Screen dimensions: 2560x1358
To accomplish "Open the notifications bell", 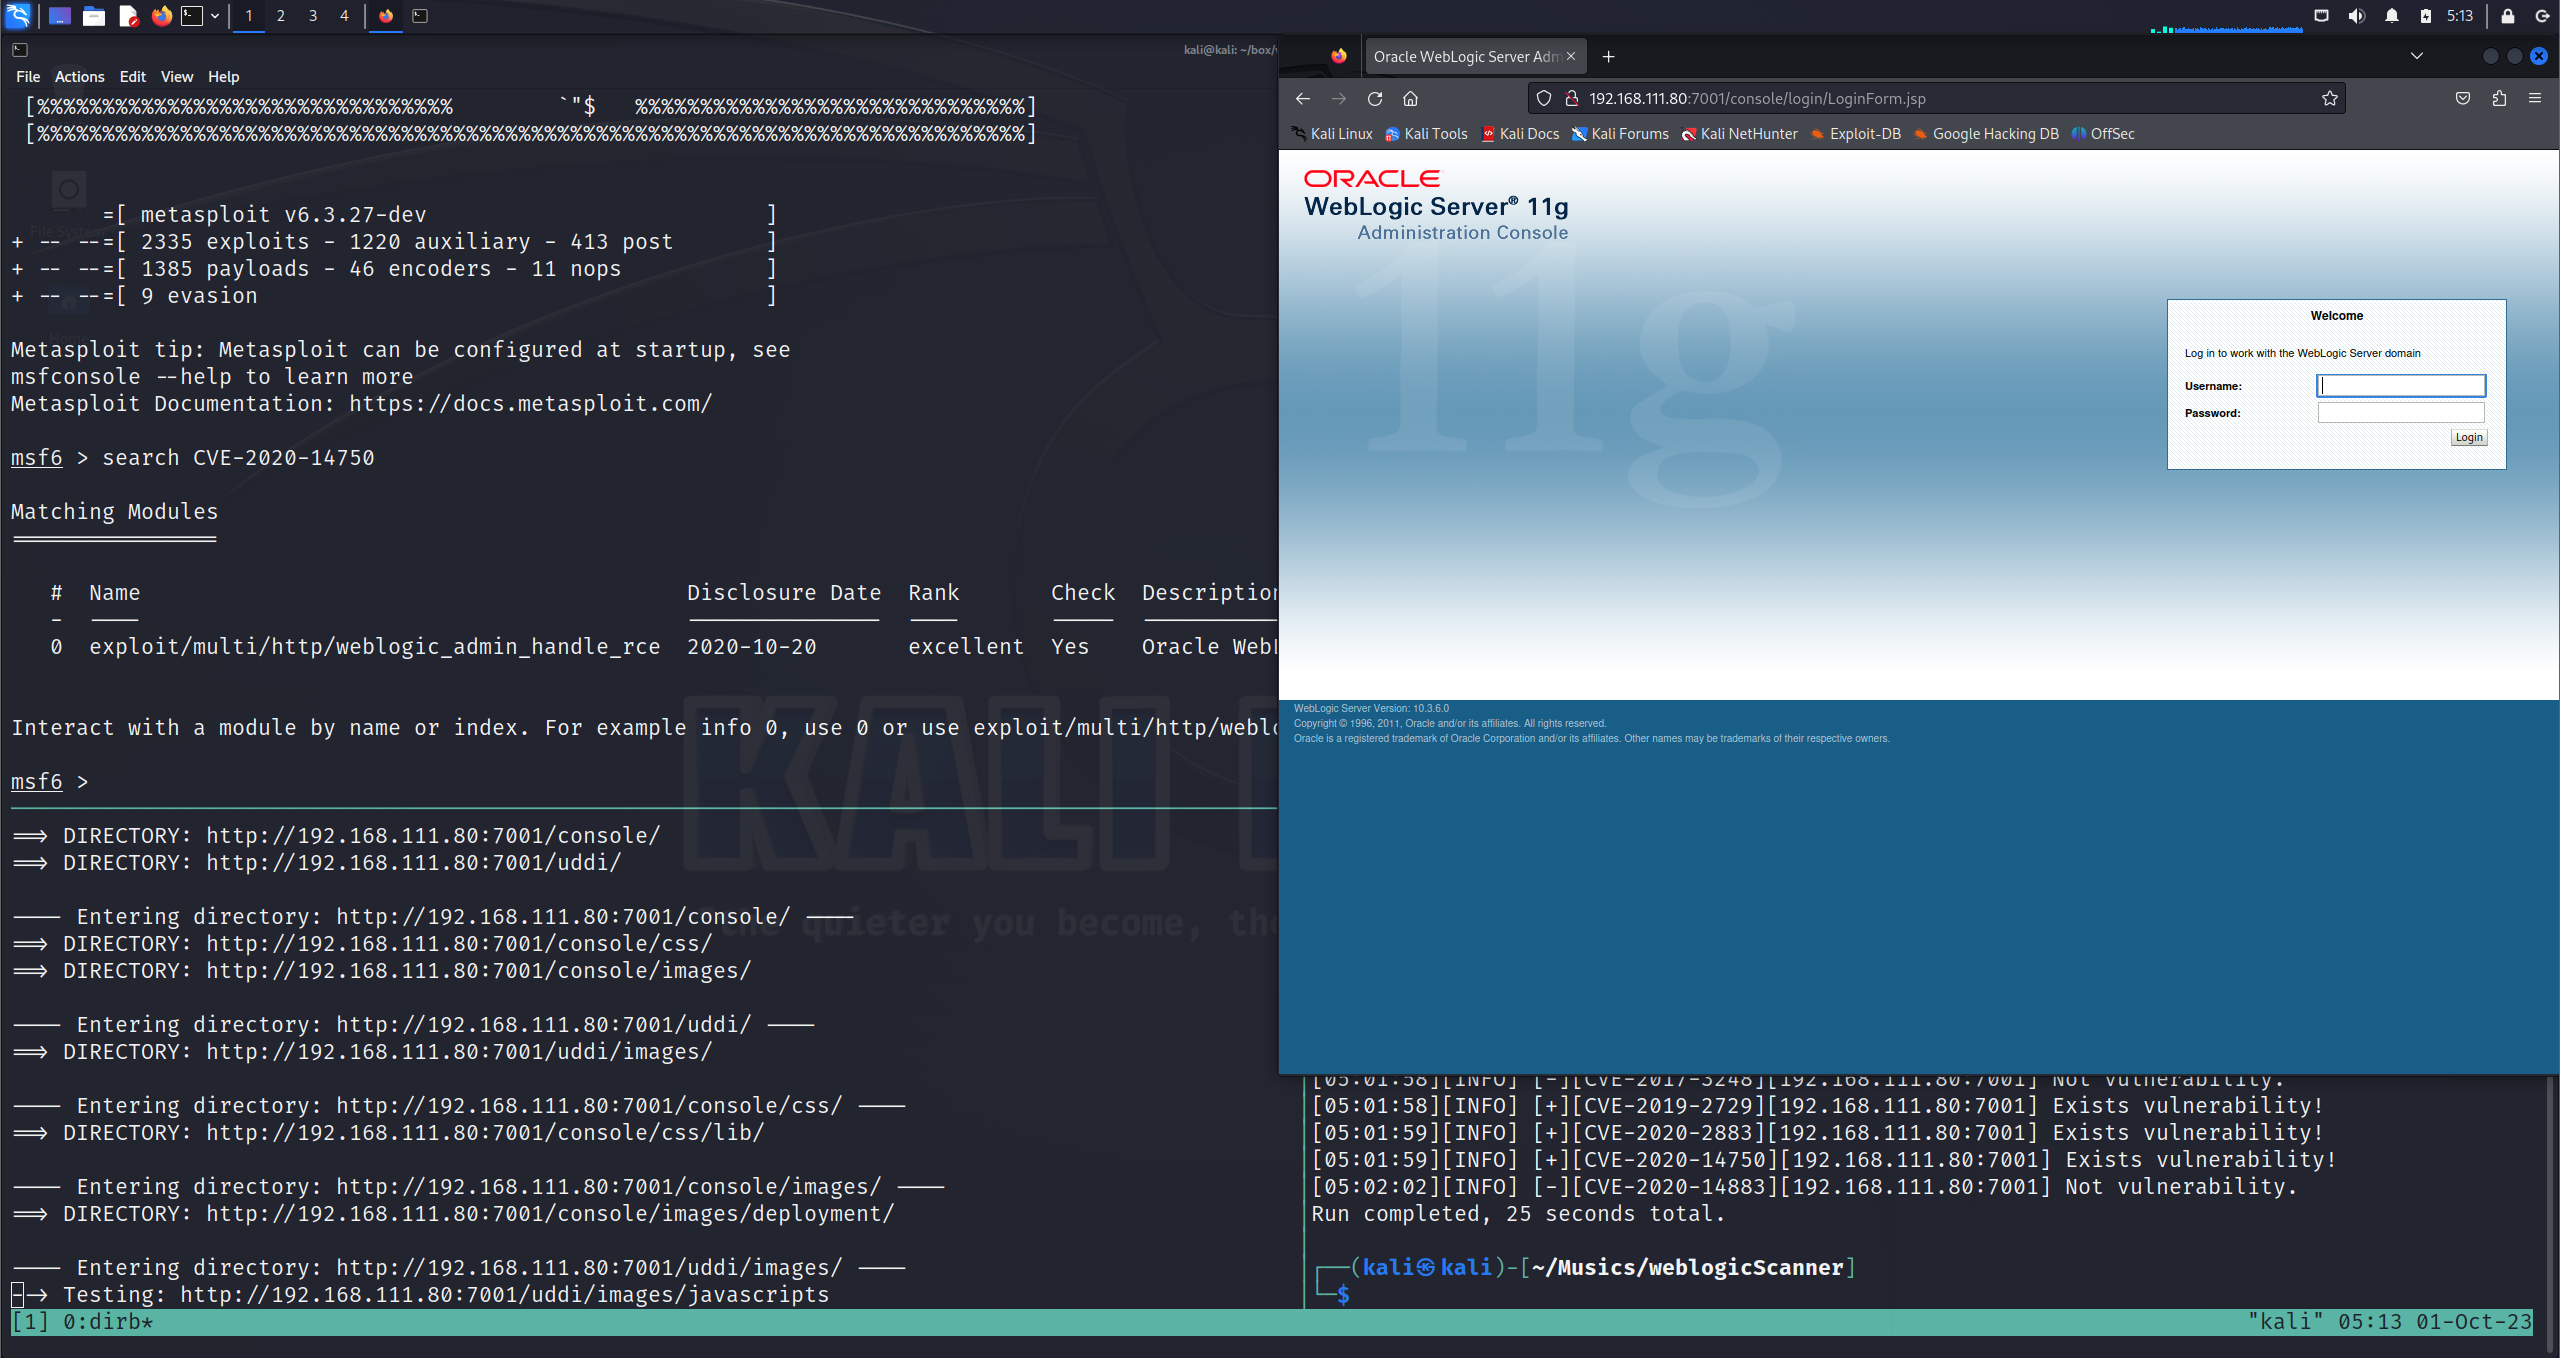I will point(2392,16).
